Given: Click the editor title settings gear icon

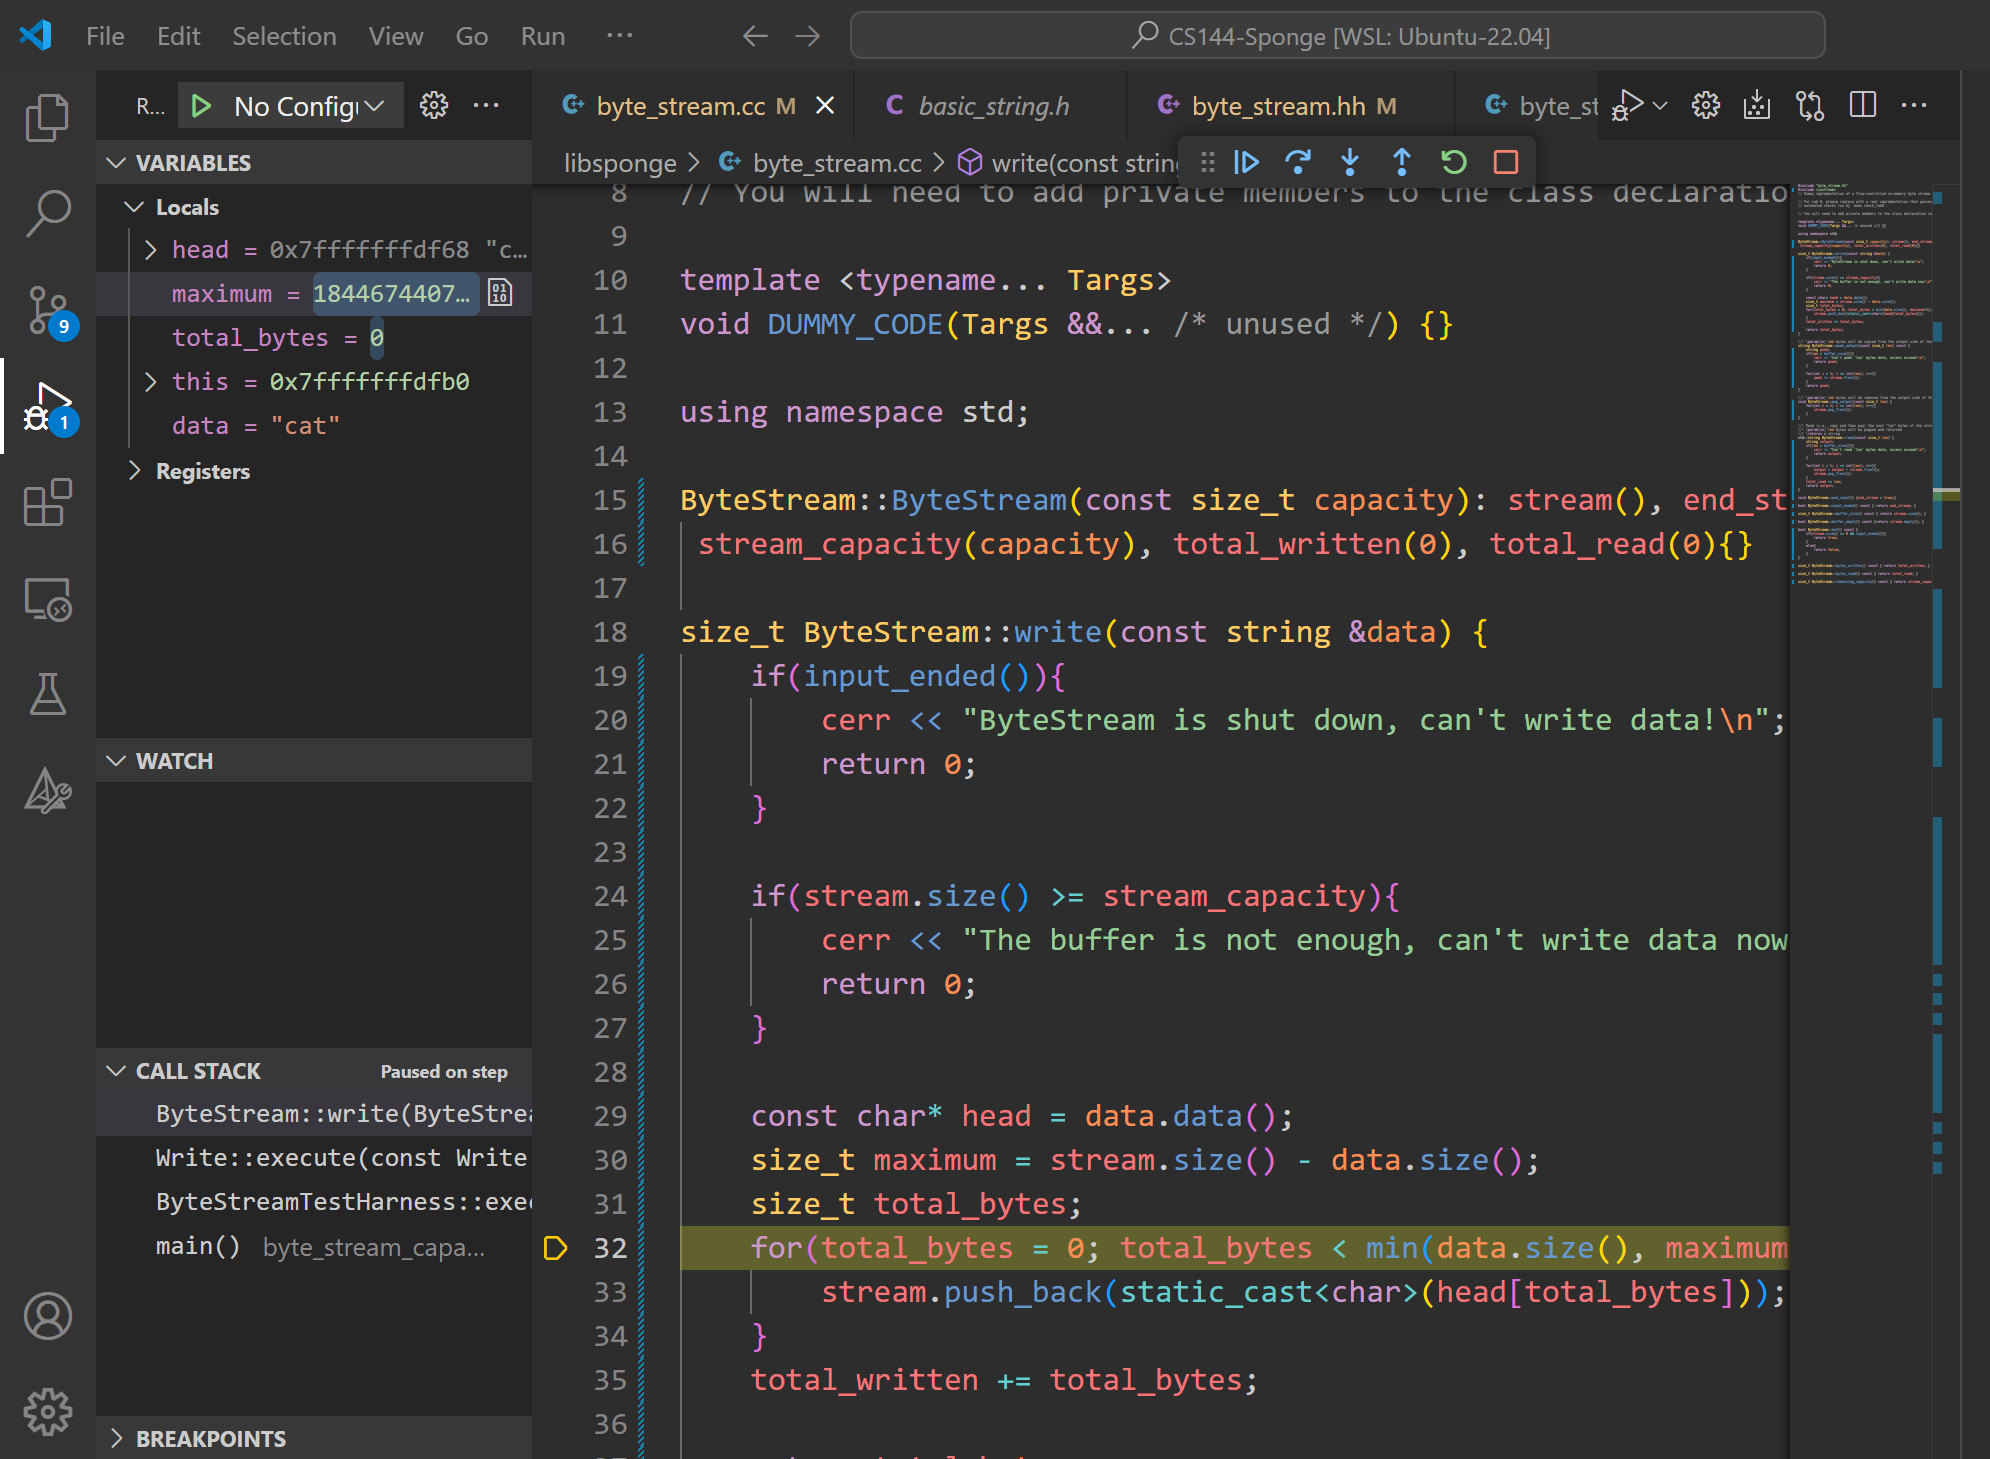Looking at the screenshot, I should click(1706, 106).
